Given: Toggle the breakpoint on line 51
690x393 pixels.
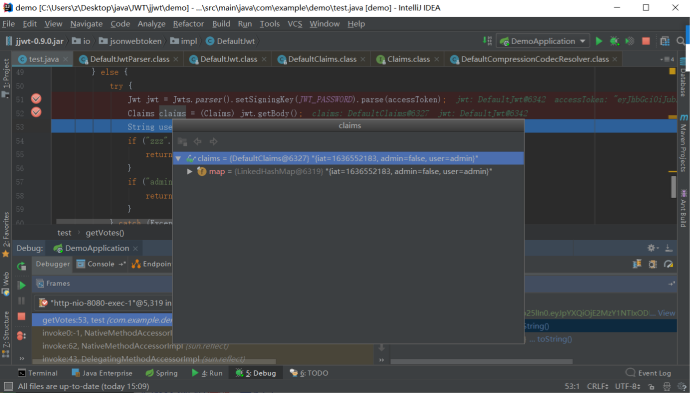Looking at the screenshot, I should 36,99.
